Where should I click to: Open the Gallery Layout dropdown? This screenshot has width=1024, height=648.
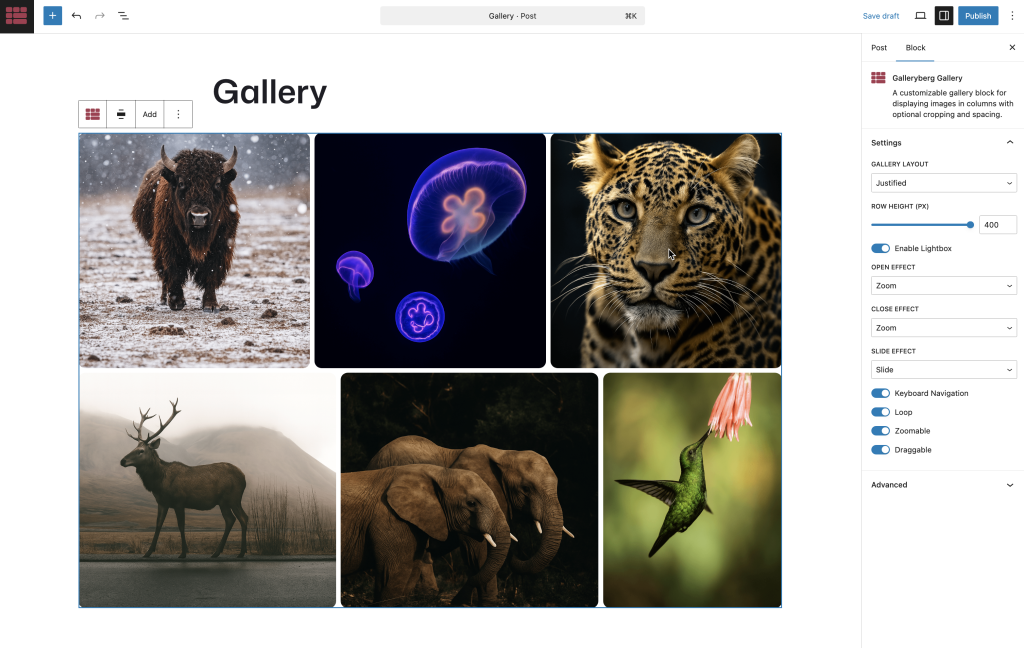pos(944,183)
